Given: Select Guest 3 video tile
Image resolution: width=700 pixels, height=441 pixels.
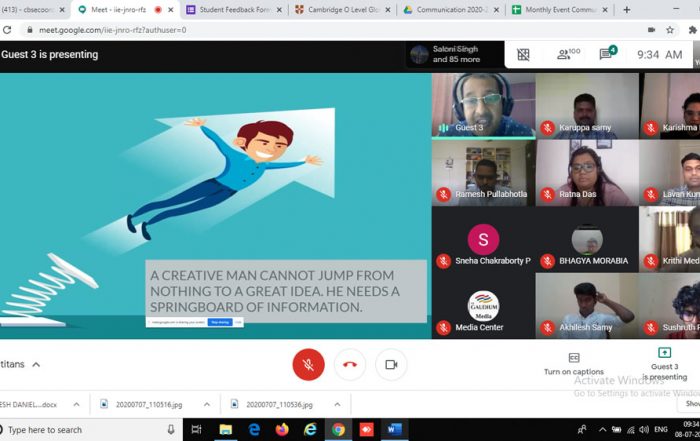Looking at the screenshot, I should pos(483,106).
